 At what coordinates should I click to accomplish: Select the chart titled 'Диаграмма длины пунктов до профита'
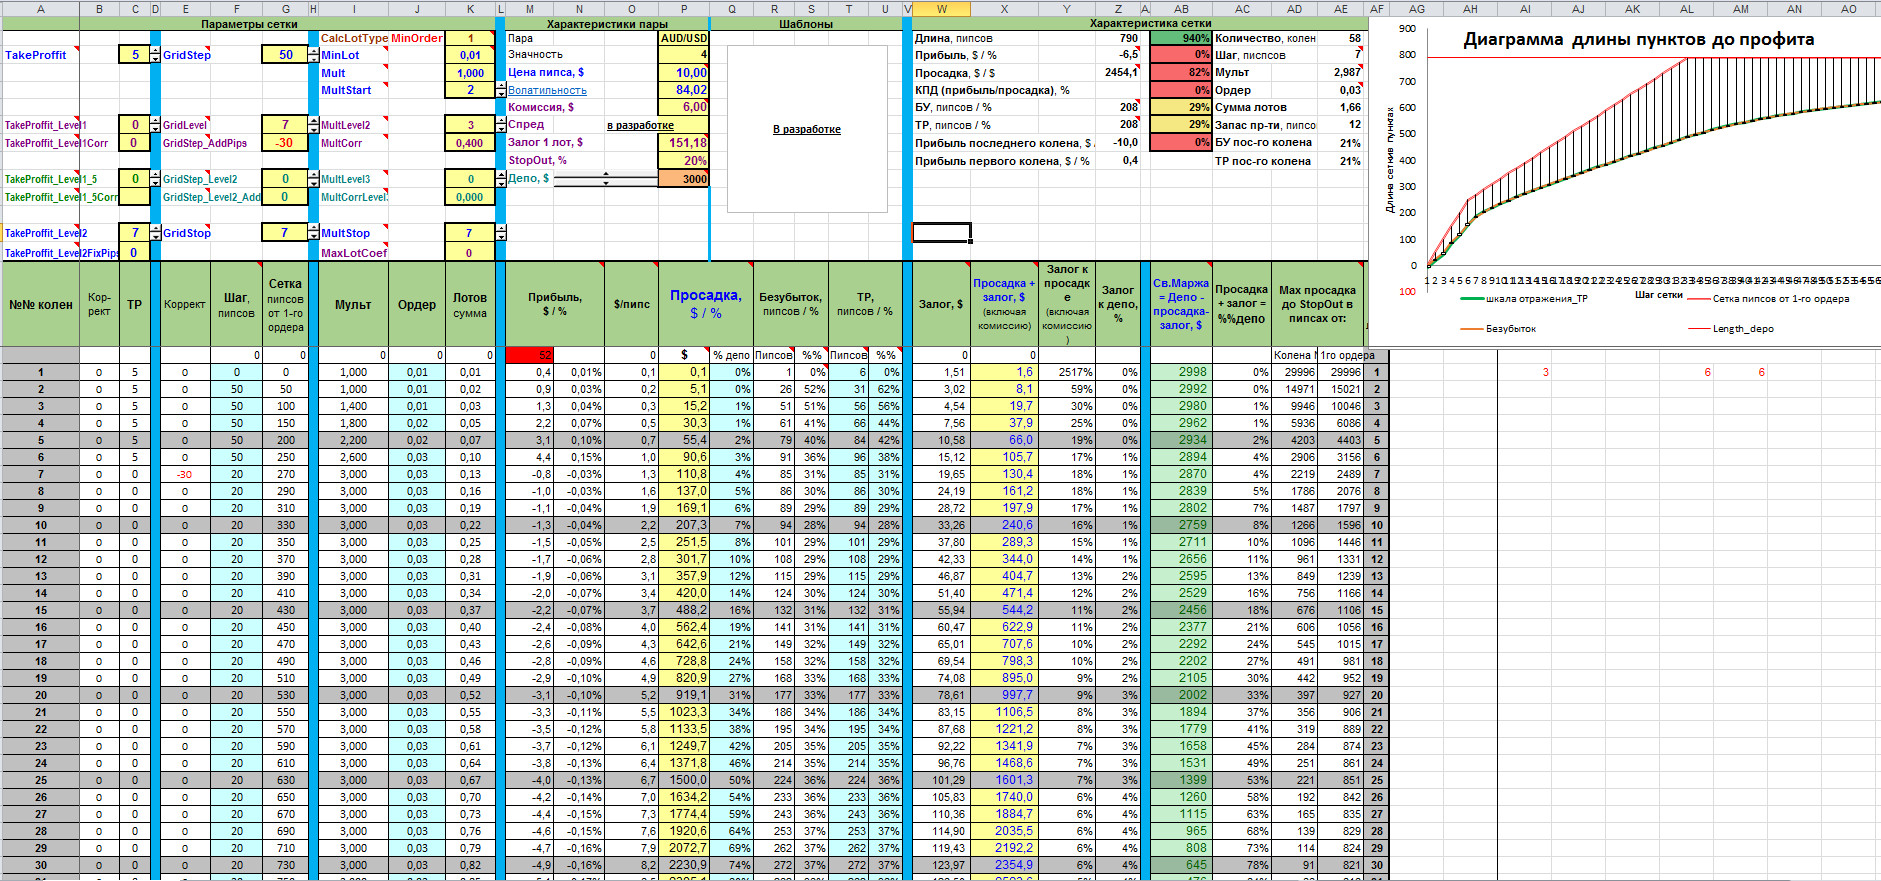(1625, 182)
